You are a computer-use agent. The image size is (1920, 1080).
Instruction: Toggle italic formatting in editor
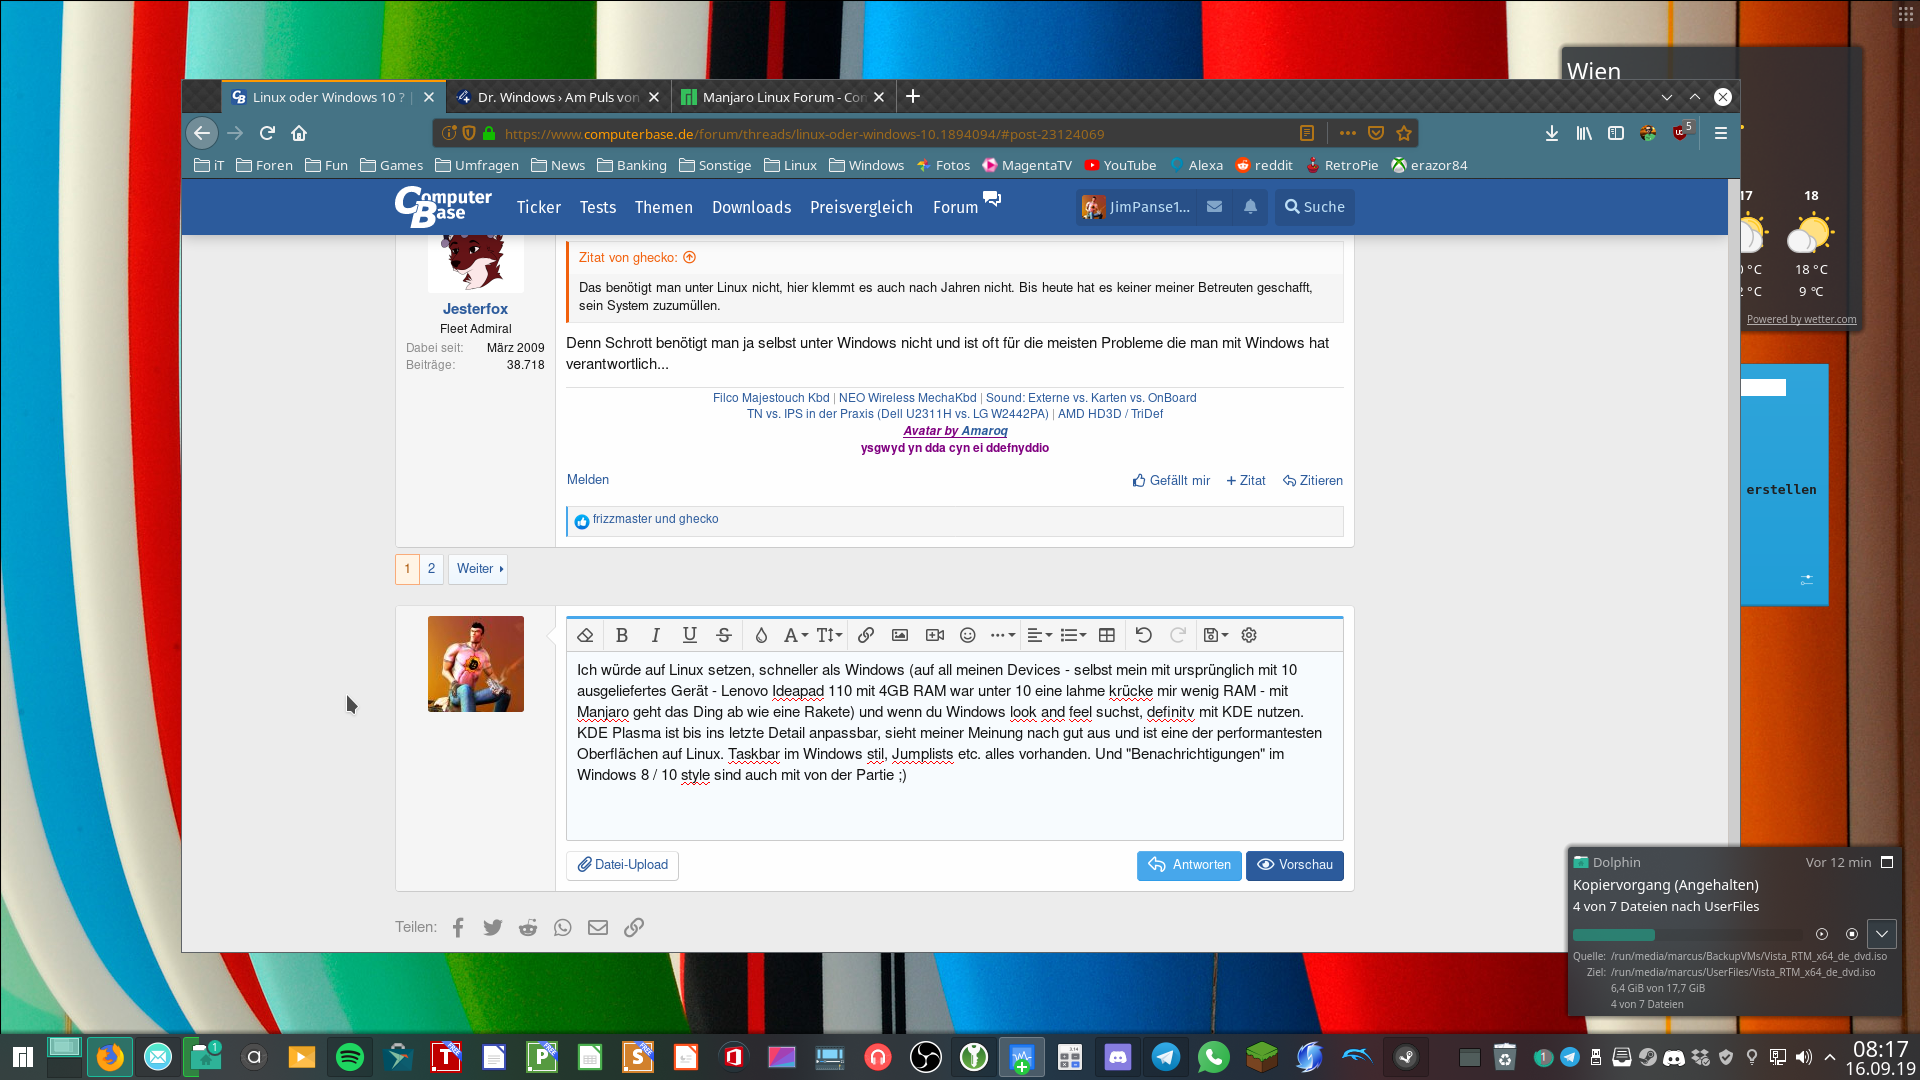tap(656, 635)
